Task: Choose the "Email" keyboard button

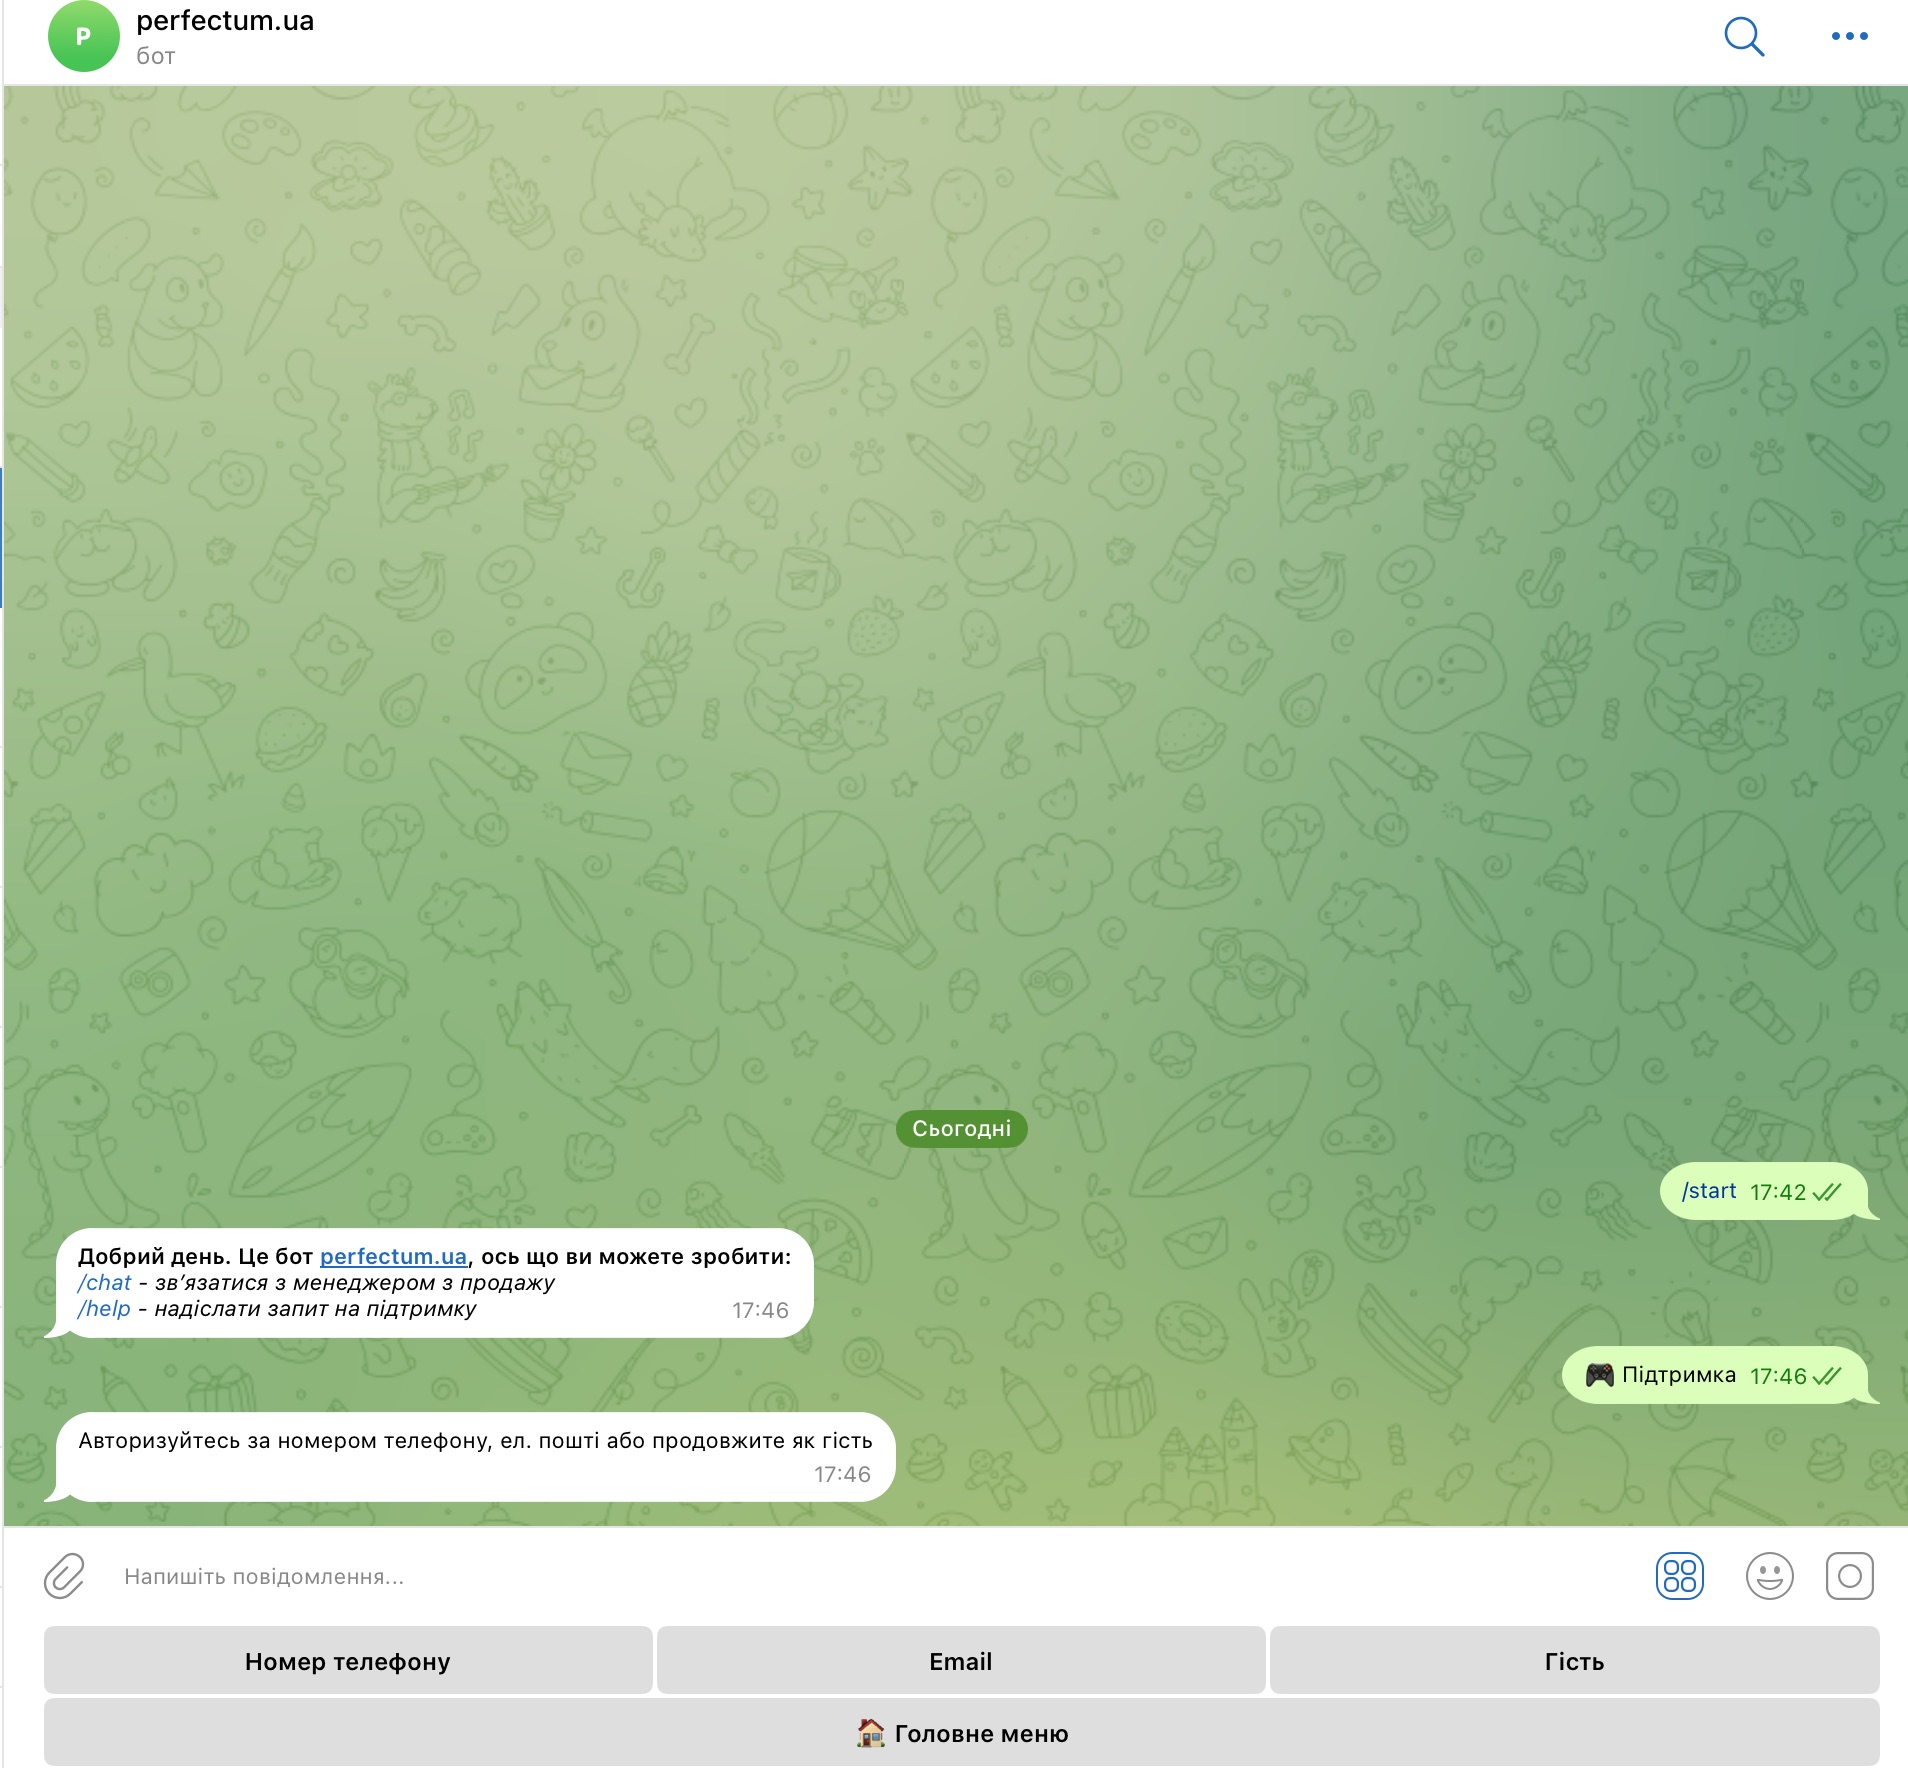Action: click(961, 1660)
